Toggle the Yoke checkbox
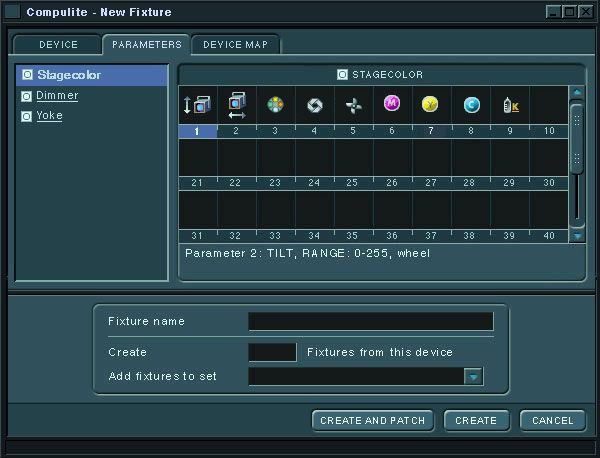600x458 pixels. [x=27, y=116]
